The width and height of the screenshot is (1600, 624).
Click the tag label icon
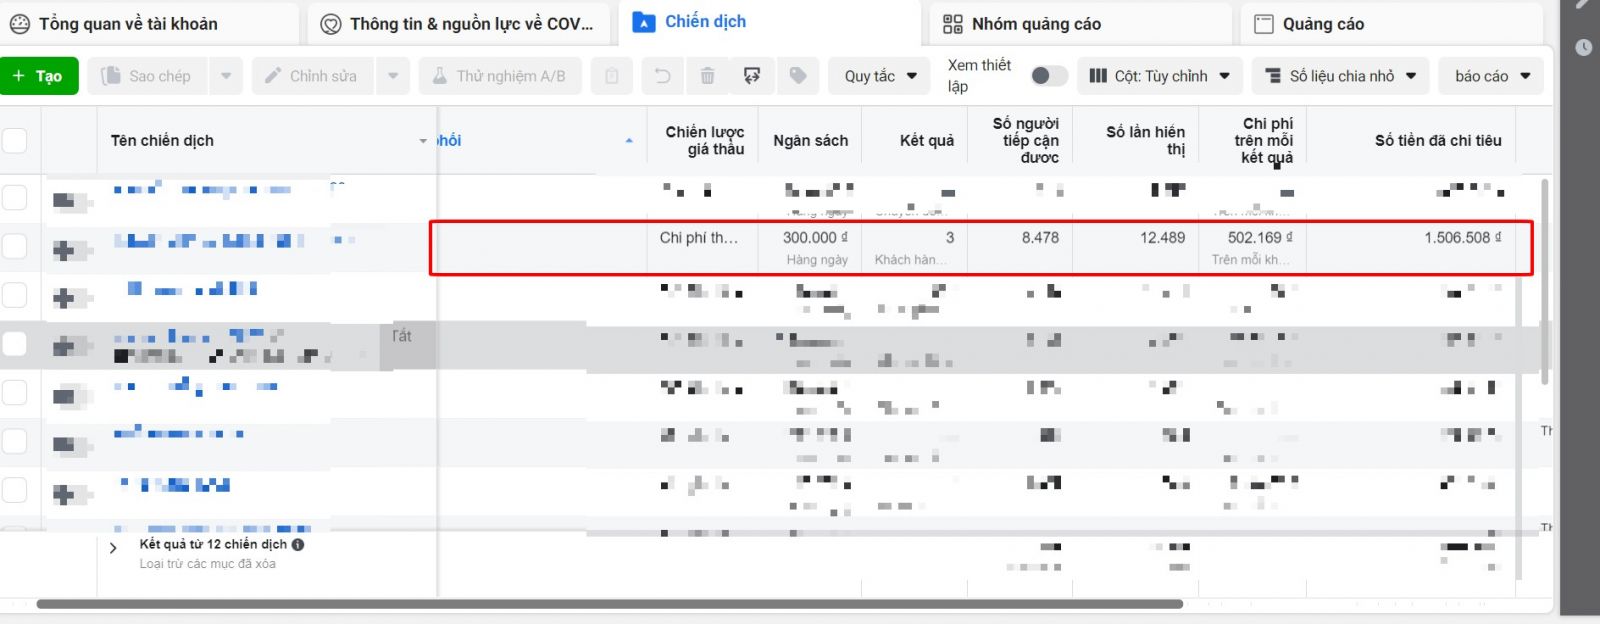click(798, 76)
